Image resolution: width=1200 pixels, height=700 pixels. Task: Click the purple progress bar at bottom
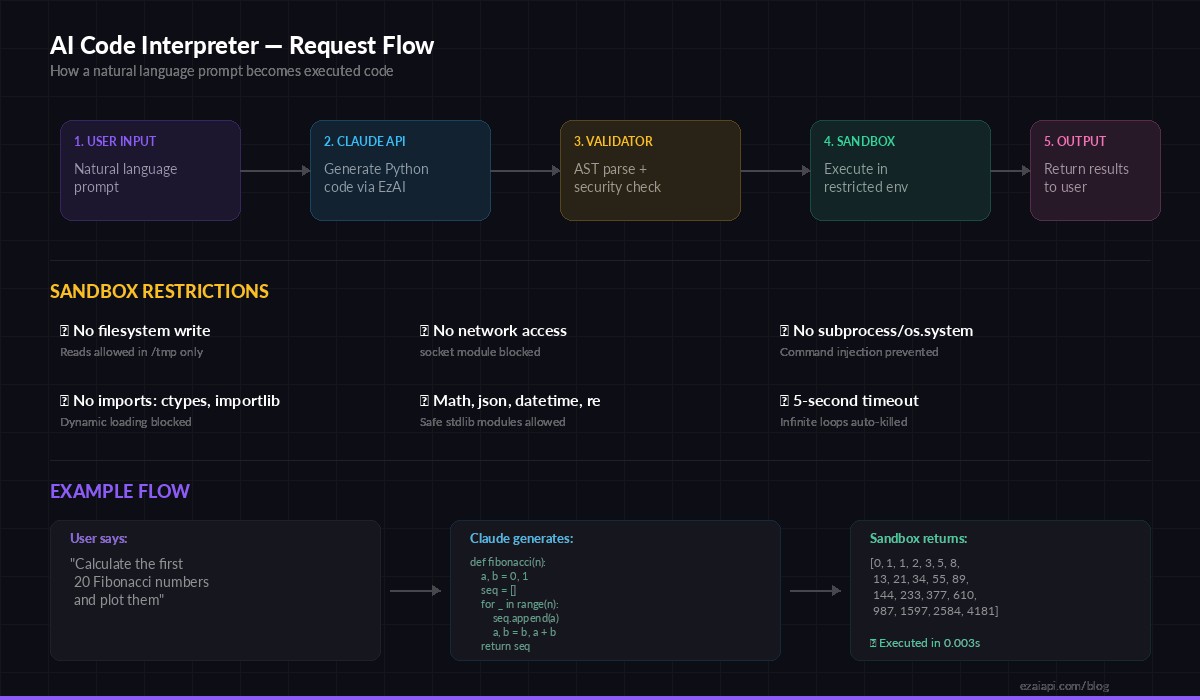(x=600, y=697)
